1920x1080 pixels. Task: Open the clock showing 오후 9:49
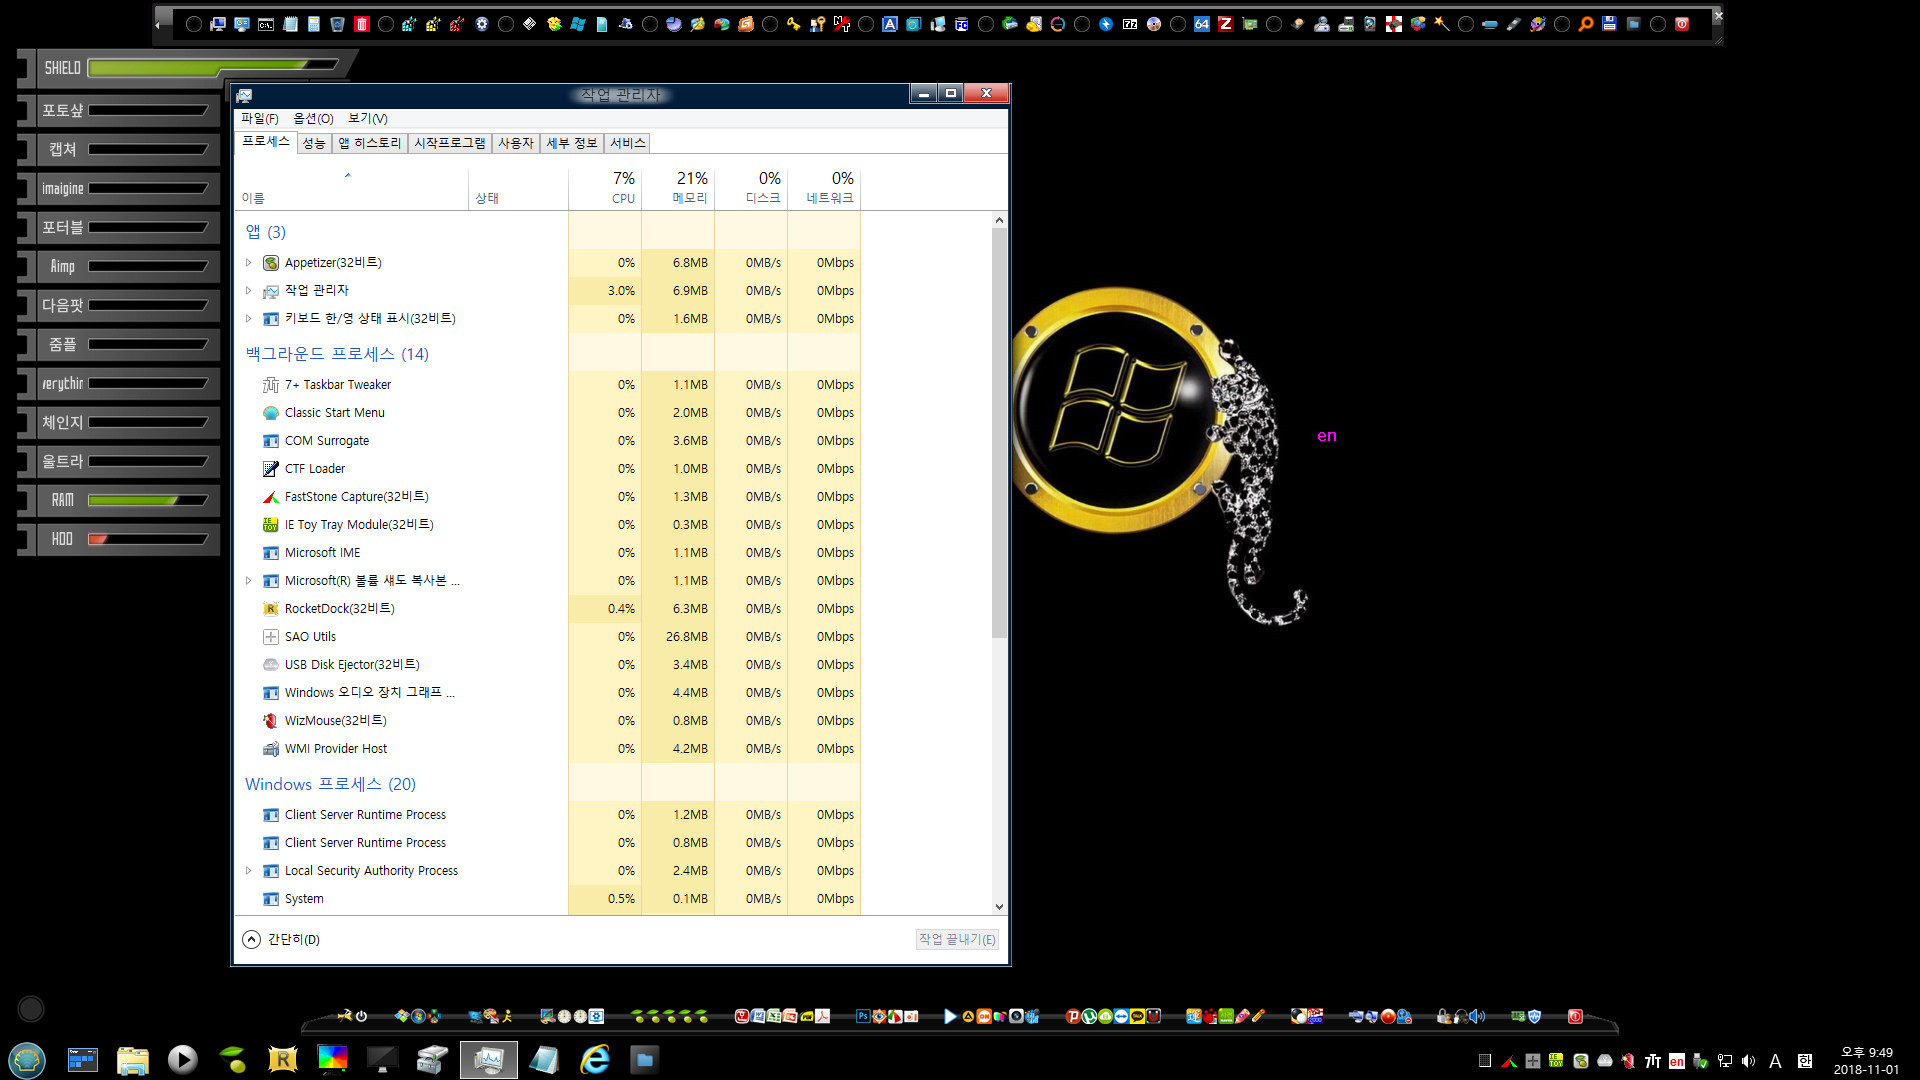[1866, 1053]
